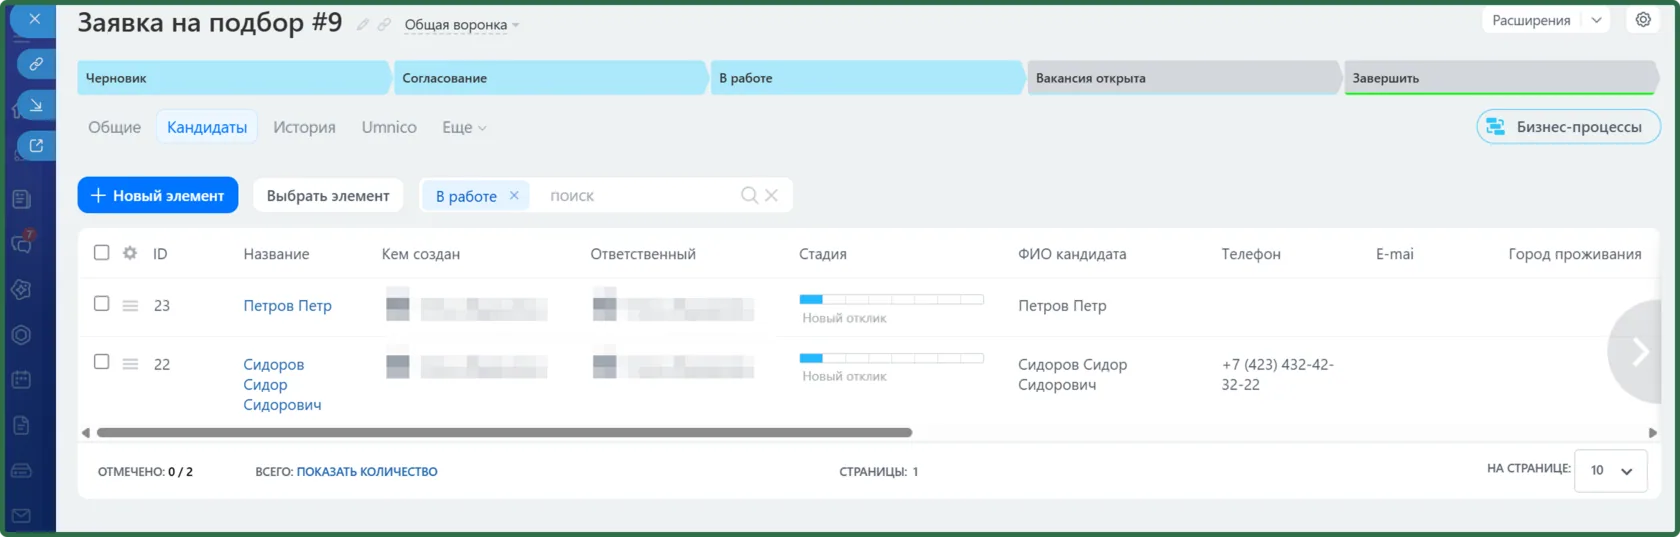Viewport: 1680px width, 537px height.
Task: Close the slider panel with the X icon
Action: tap(34, 19)
